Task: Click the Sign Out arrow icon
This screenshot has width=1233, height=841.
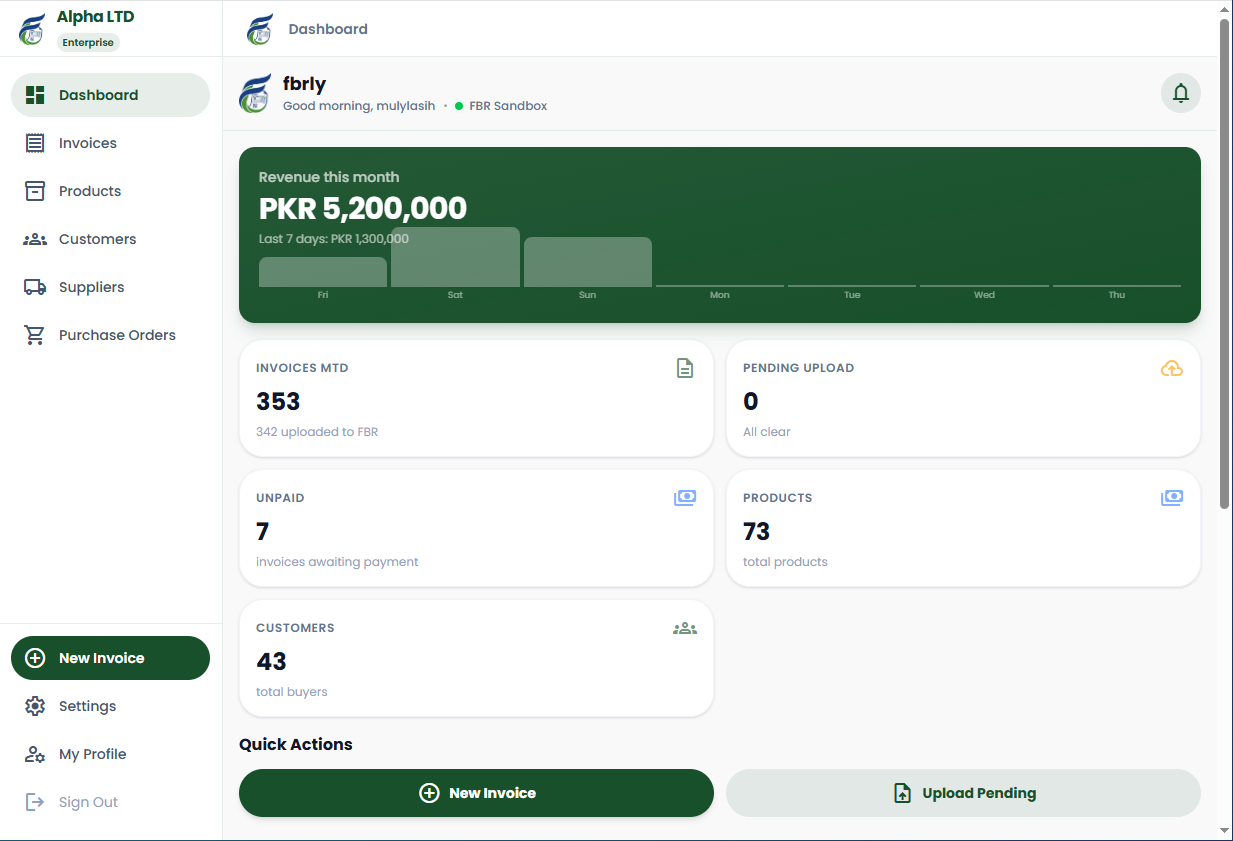Action: click(35, 801)
